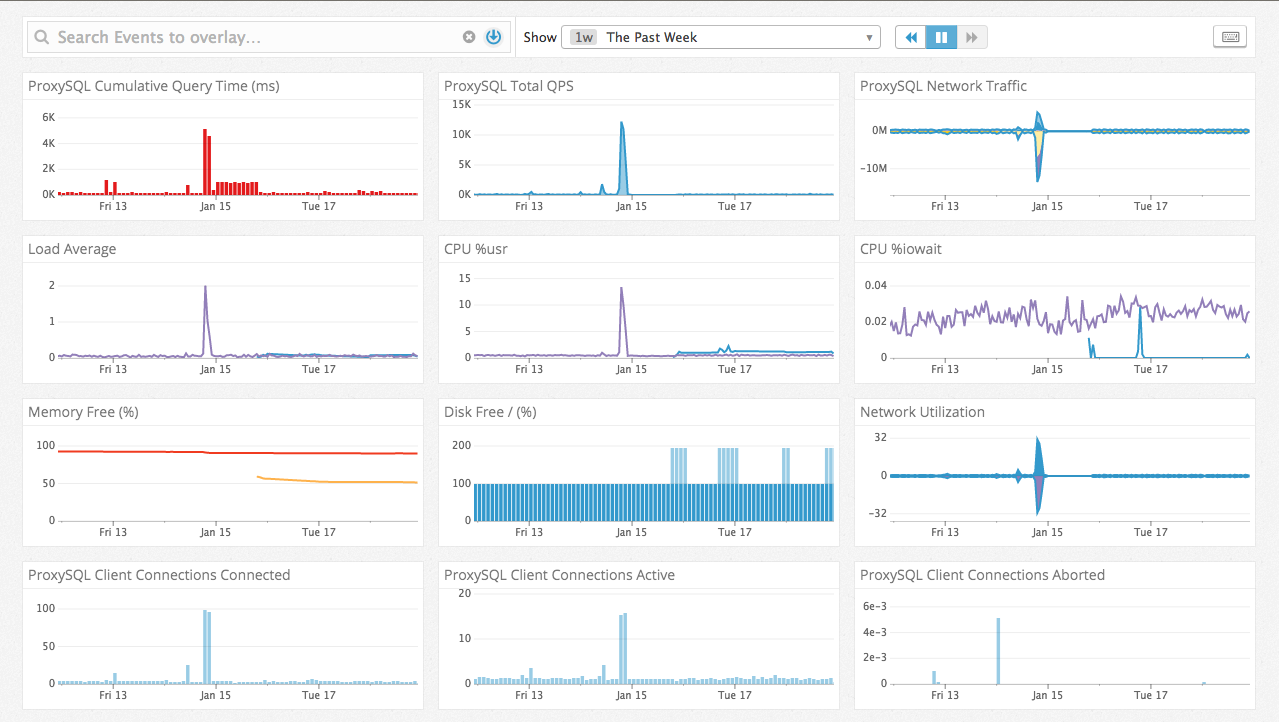
Task: Click the Network Utilization spike
Action: coord(1039,475)
